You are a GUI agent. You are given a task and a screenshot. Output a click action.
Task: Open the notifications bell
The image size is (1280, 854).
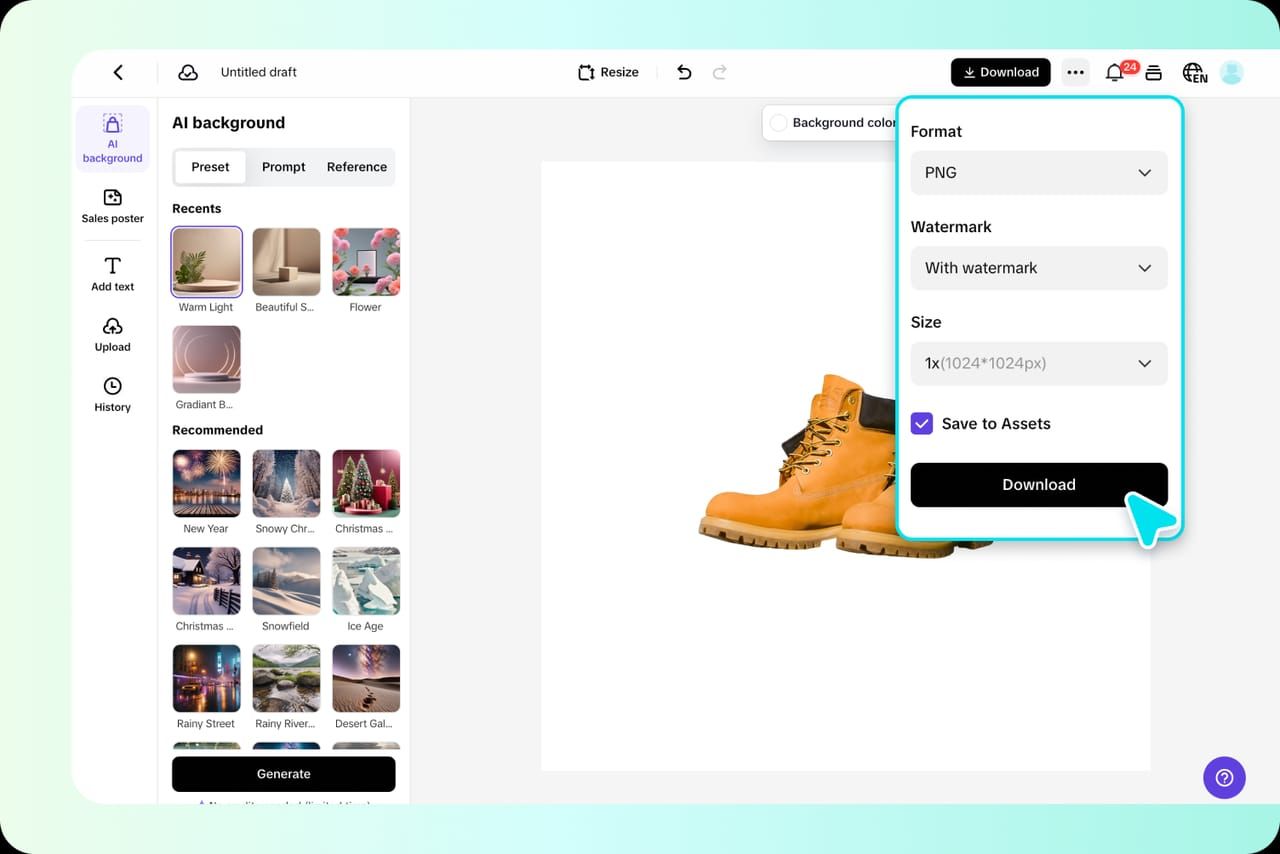click(1114, 72)
